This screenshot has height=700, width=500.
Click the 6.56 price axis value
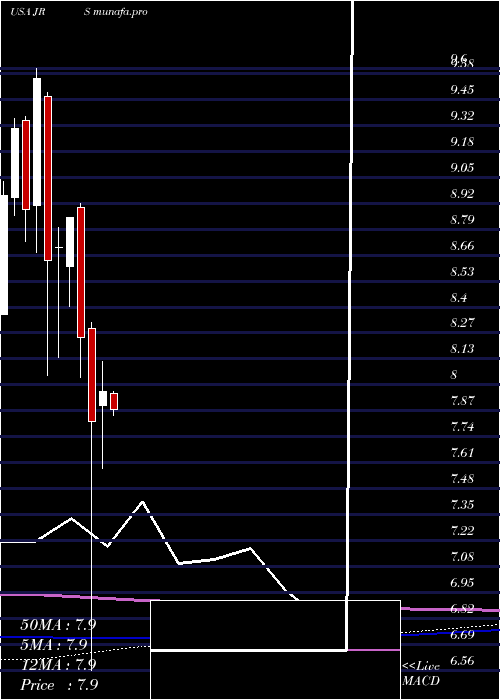(462, 661)
